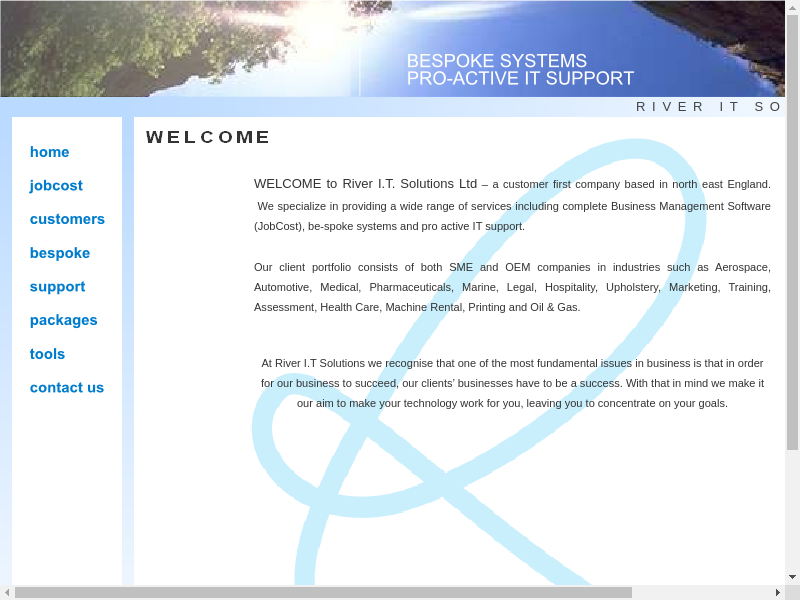Click the horizontal scrollbar left arrow
The image size is (800, 600).
7,592
